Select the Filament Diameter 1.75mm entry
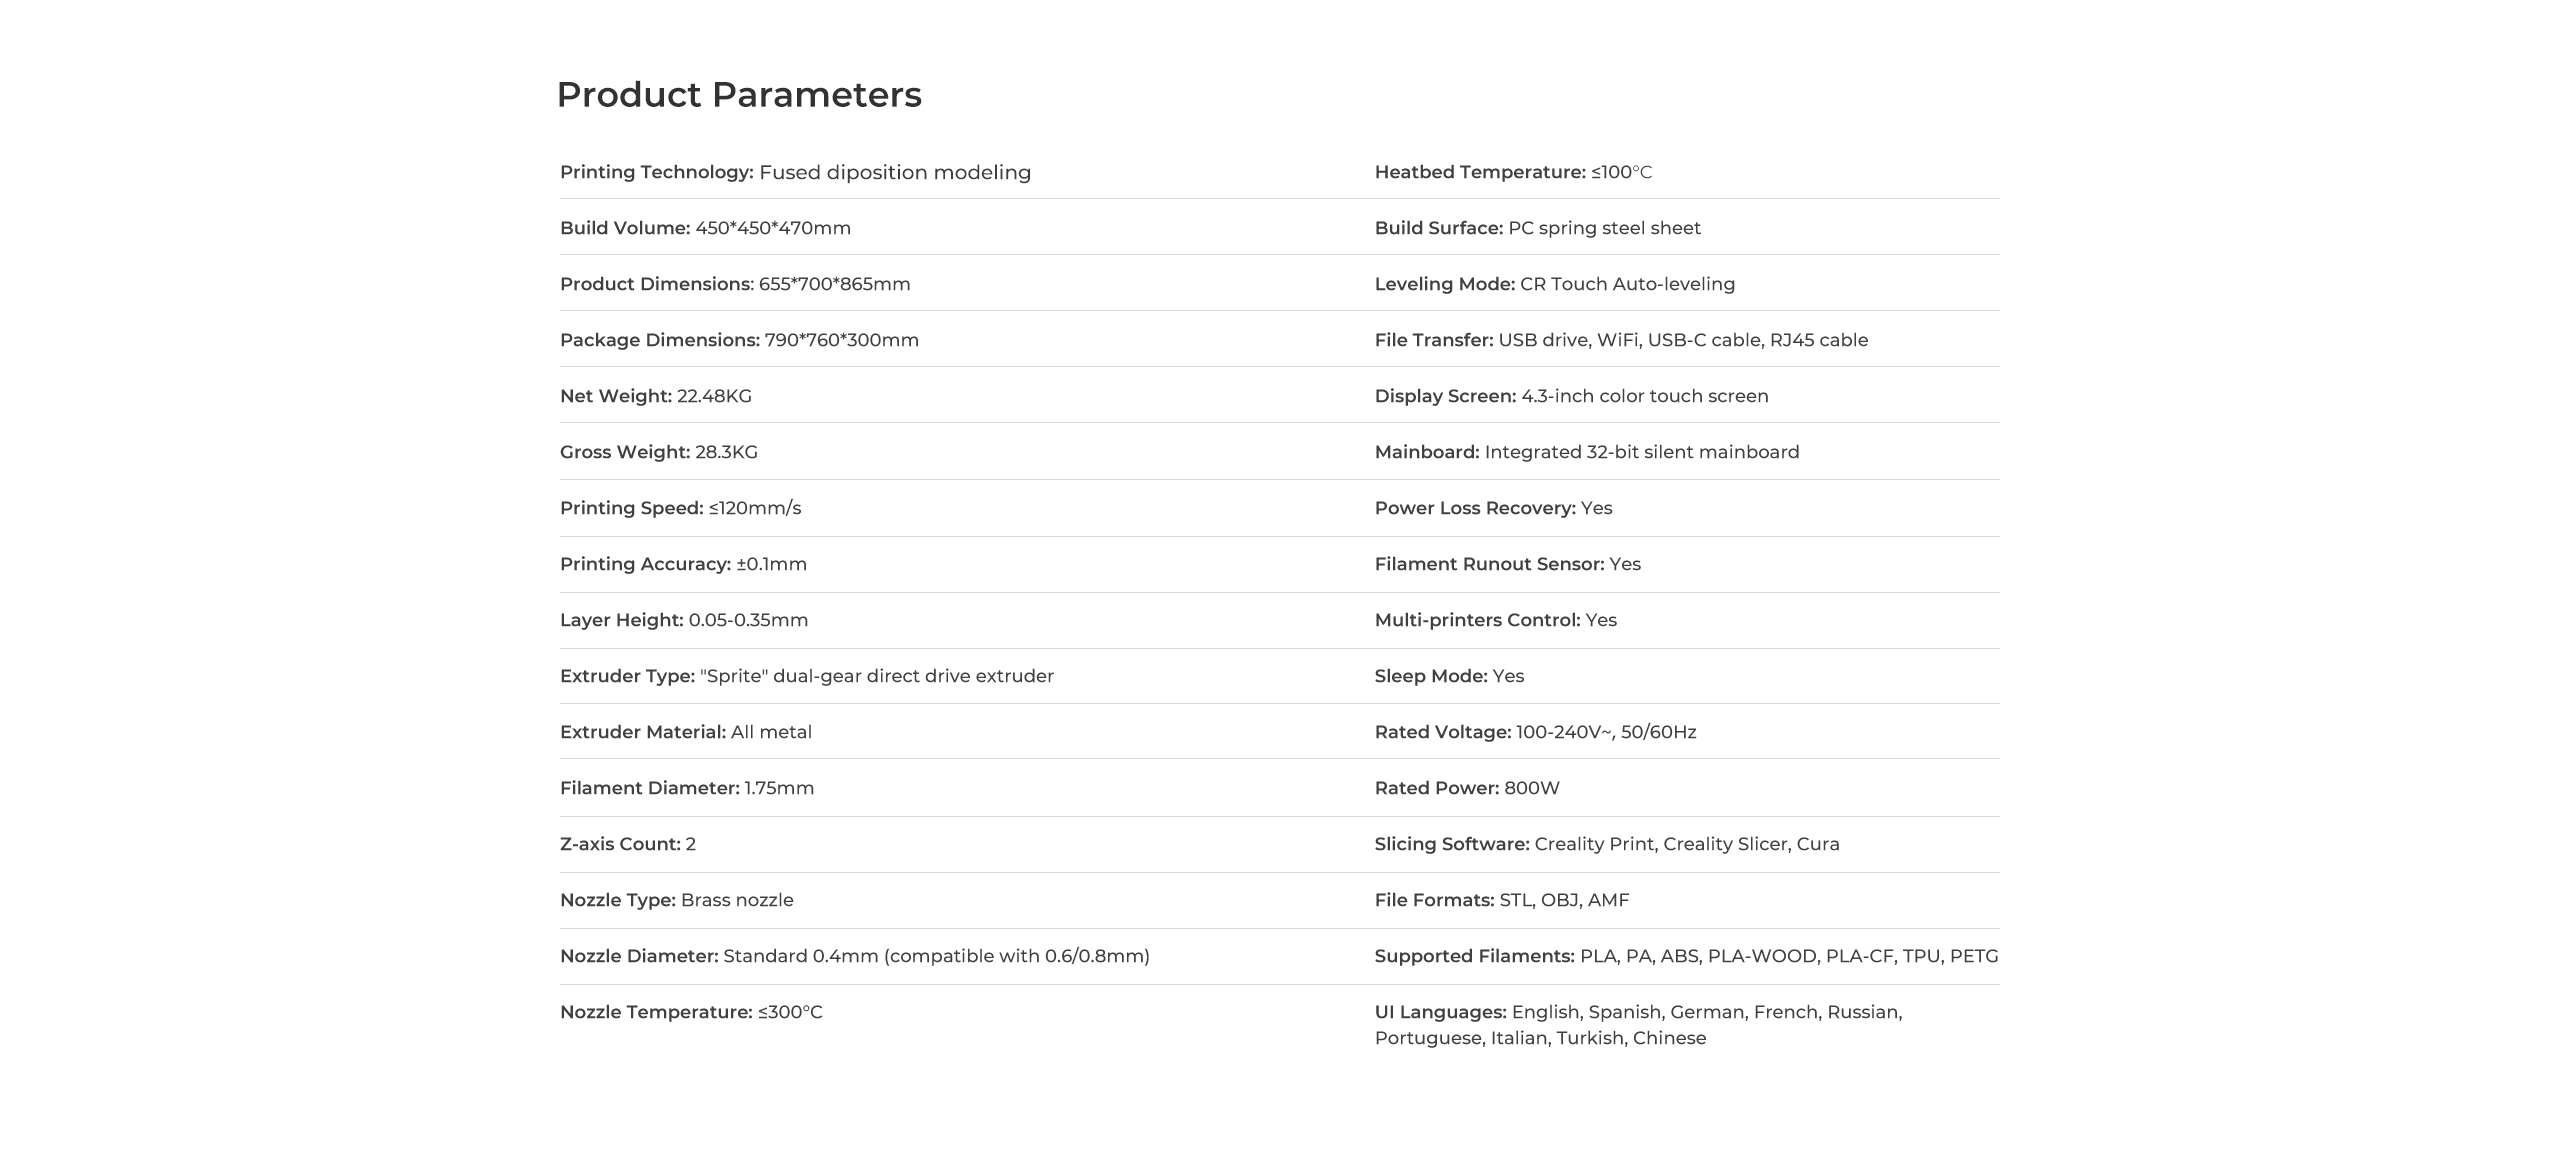The width and height of the screenshot is (2560, 1151). (x=686, y=788)
